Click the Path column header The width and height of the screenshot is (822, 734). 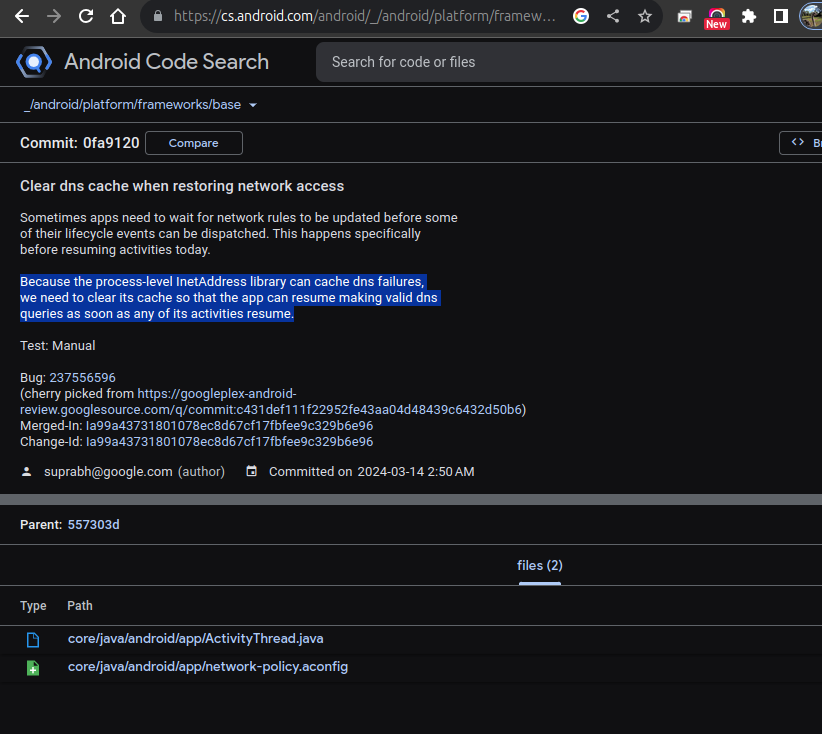(80, 606)
